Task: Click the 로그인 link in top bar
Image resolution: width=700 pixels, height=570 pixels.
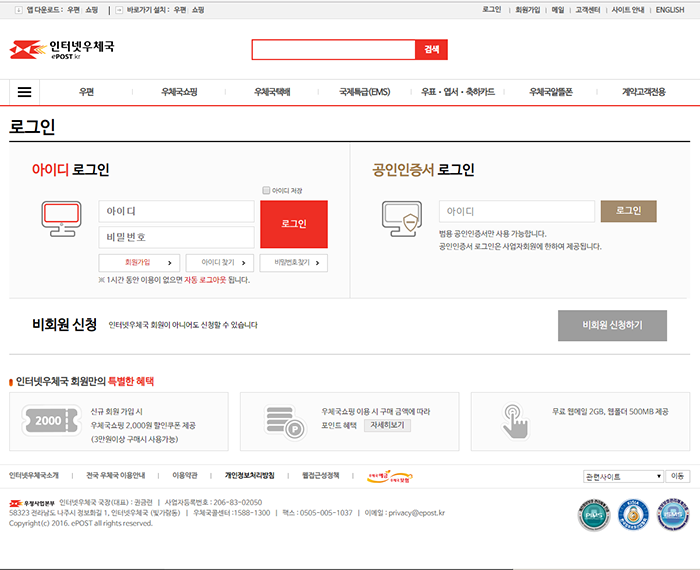Action: click(492, 10)
